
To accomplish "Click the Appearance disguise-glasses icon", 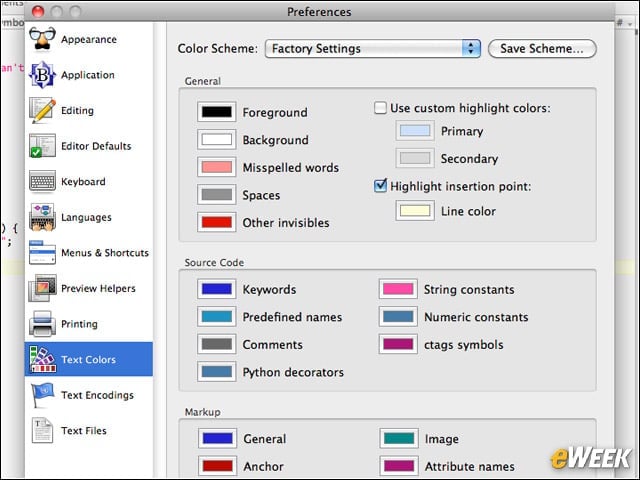I will point(42,39).
